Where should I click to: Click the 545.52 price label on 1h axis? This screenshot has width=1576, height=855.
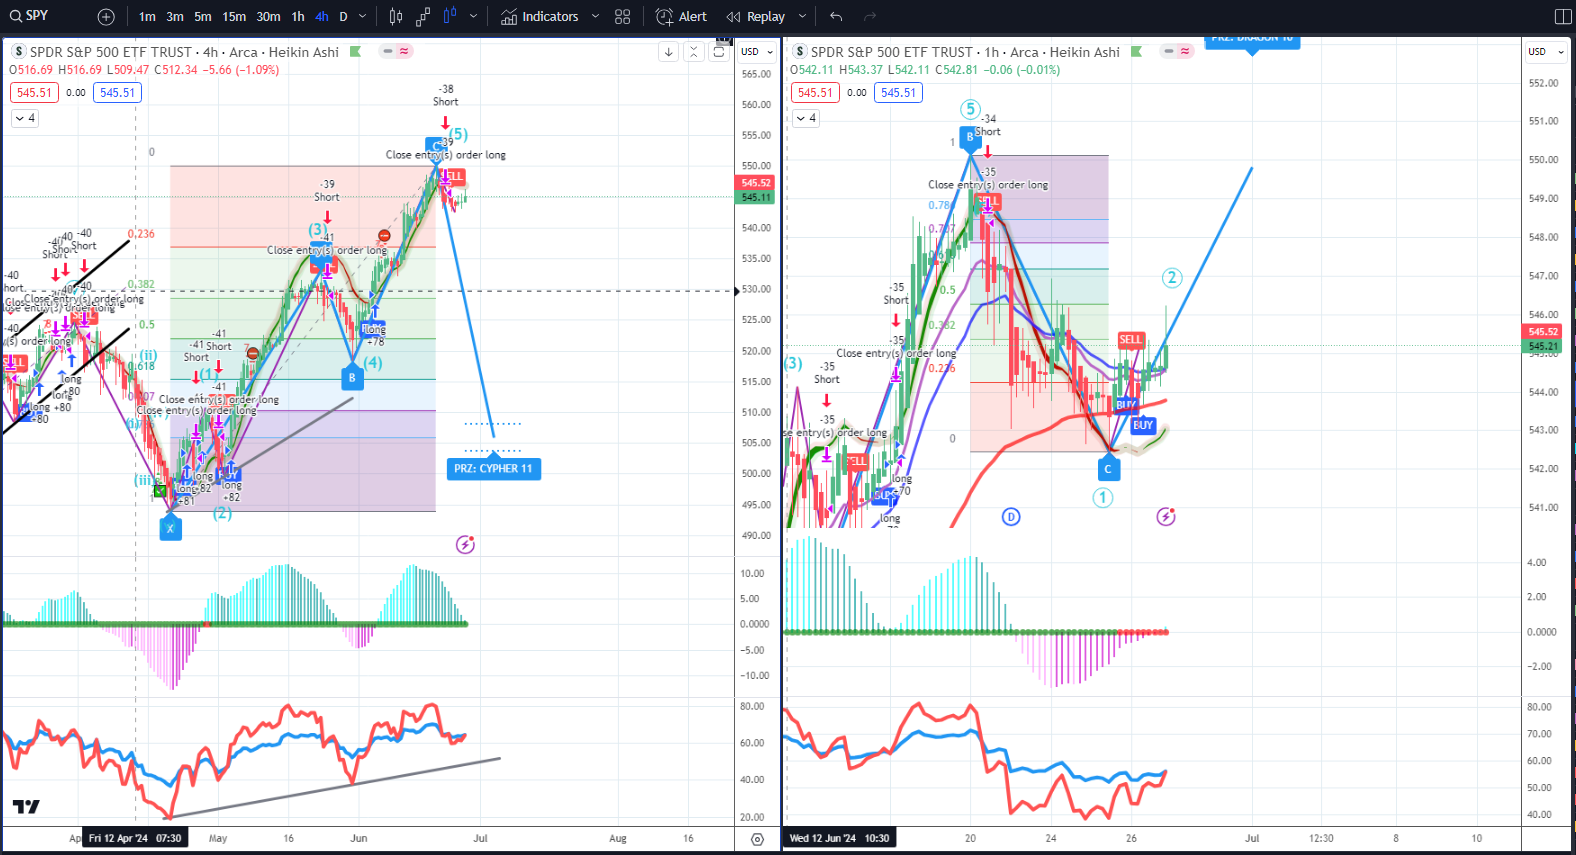(x=1543, y=332)
